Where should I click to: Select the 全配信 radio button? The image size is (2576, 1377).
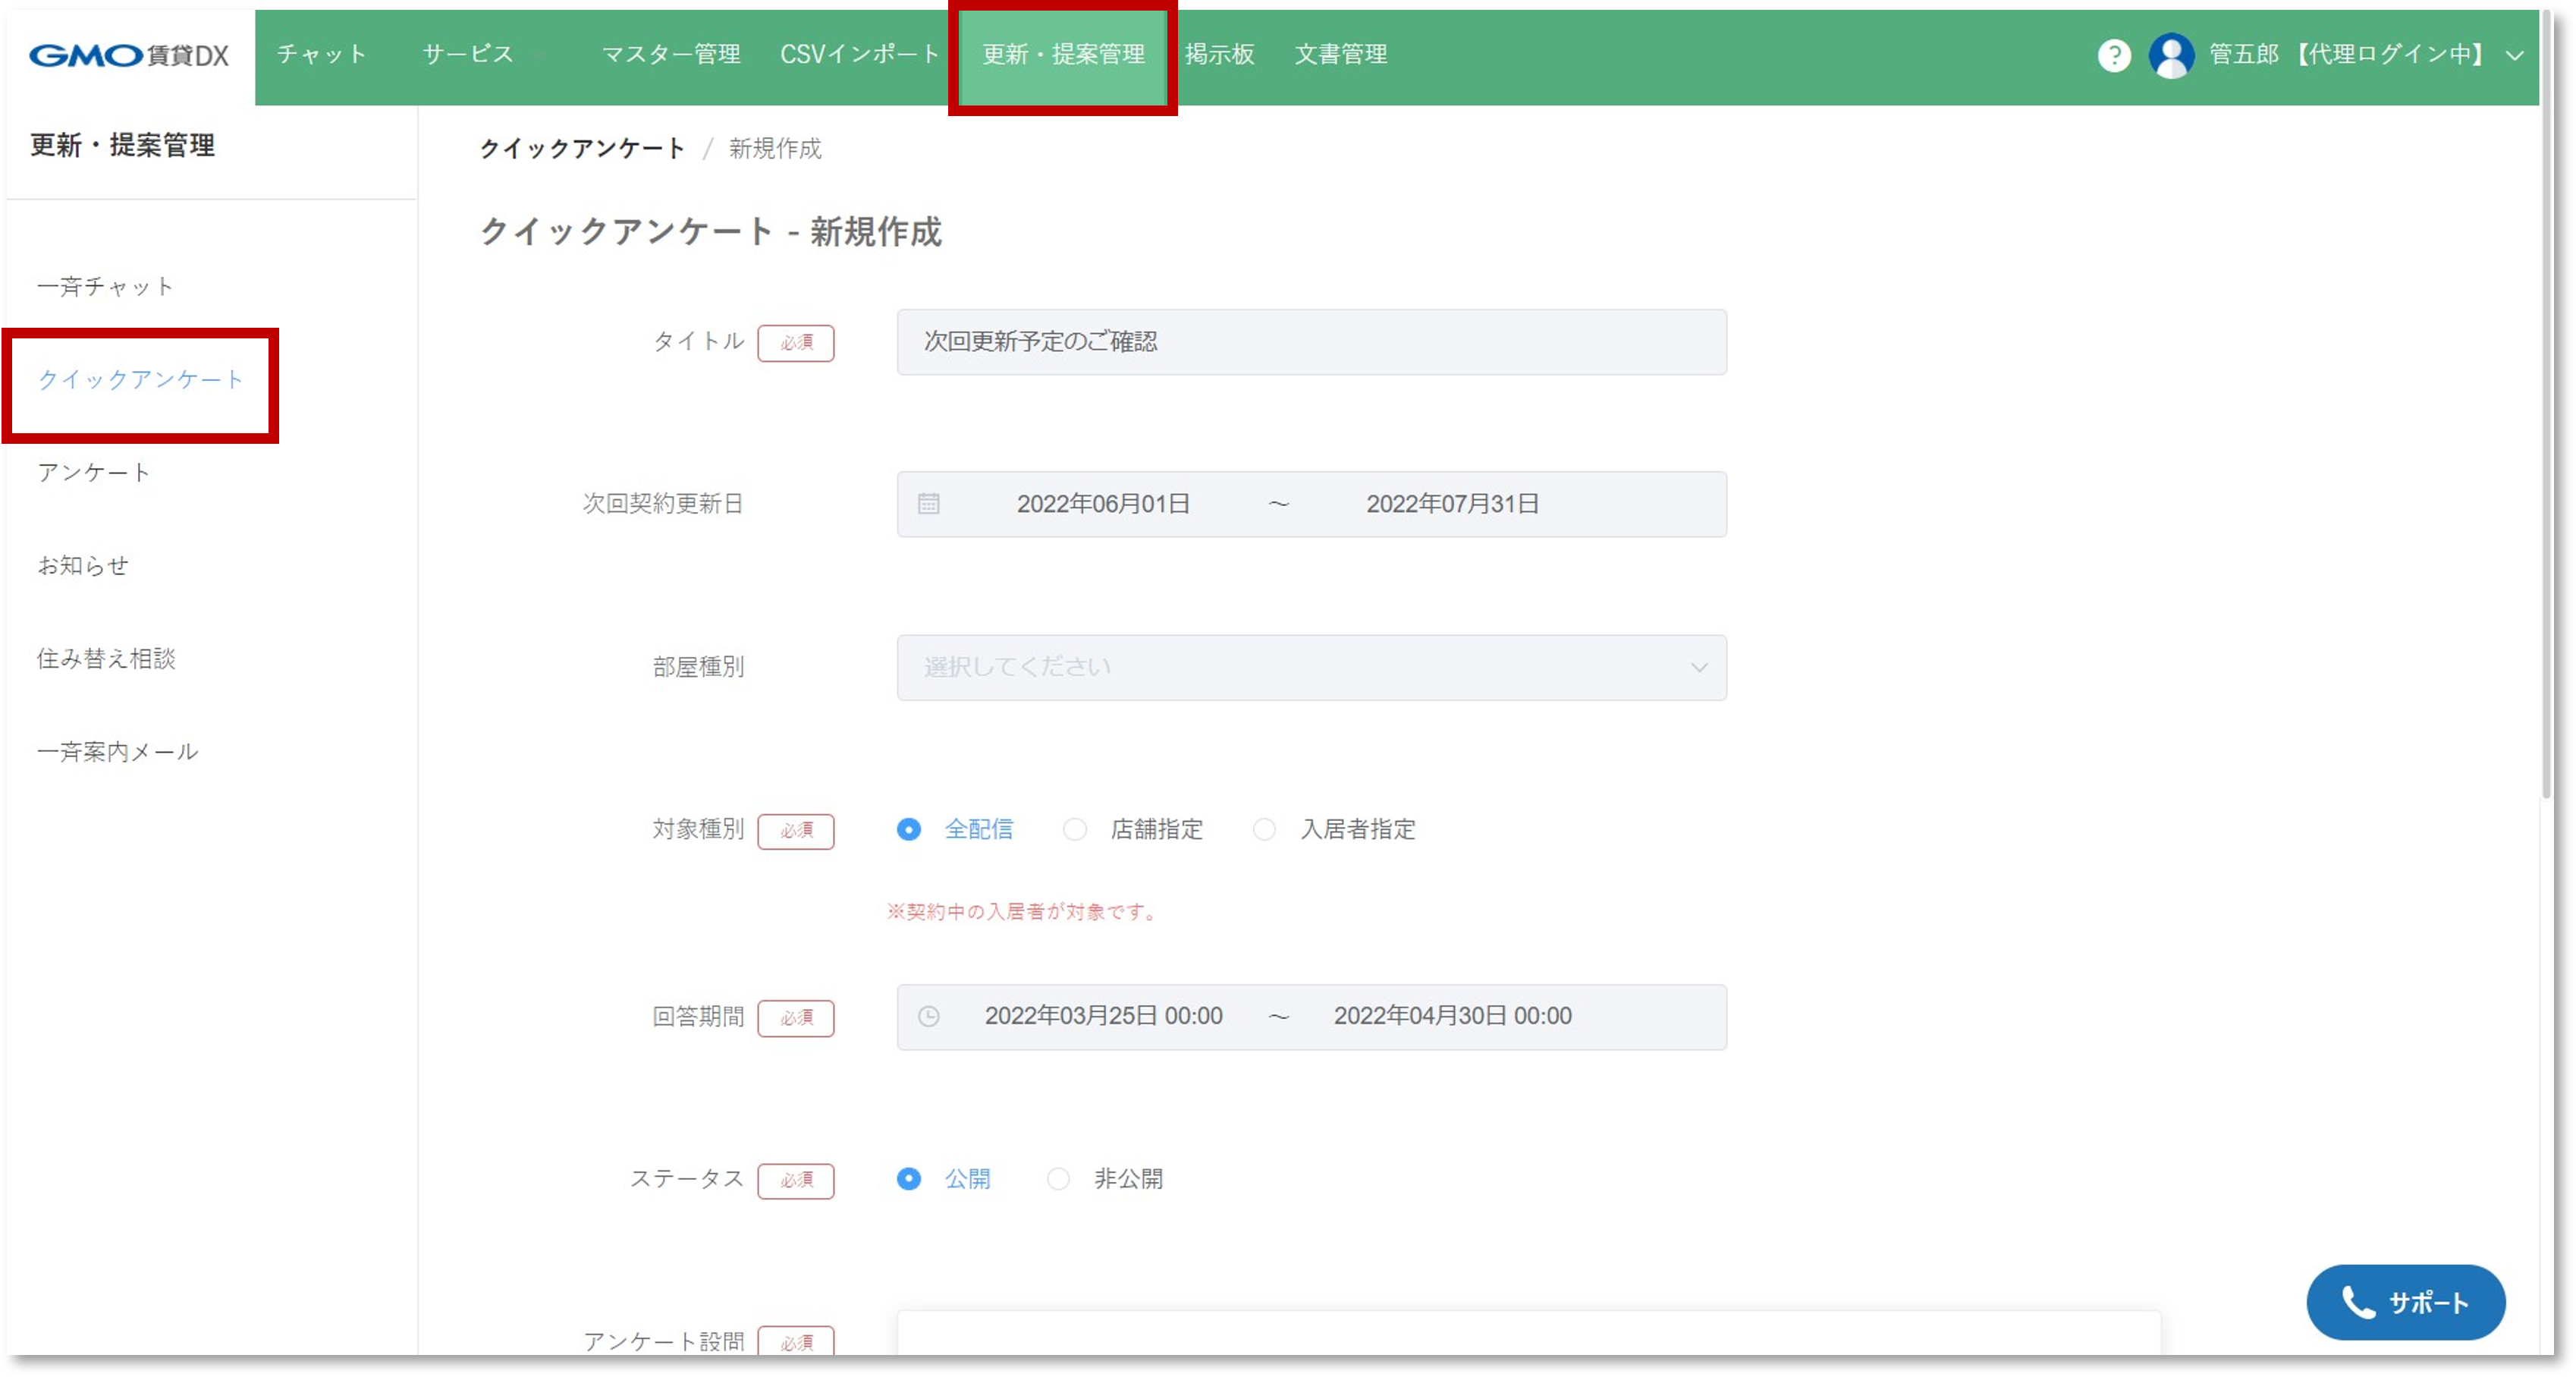pyautogui.click(x=908, y=830)
